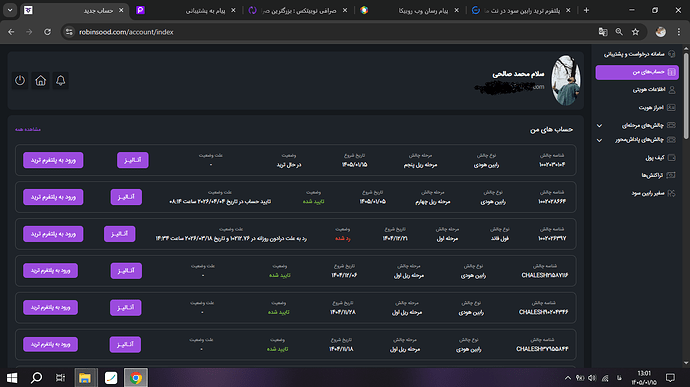Click the حساب های من section heading
690x387 pixels.
[551, 129]
